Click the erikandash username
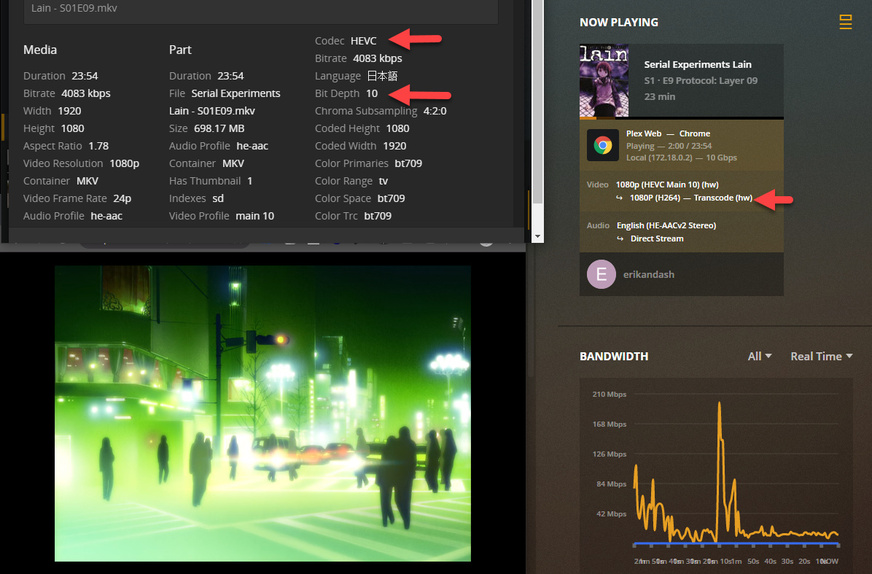 pos(648,274)
